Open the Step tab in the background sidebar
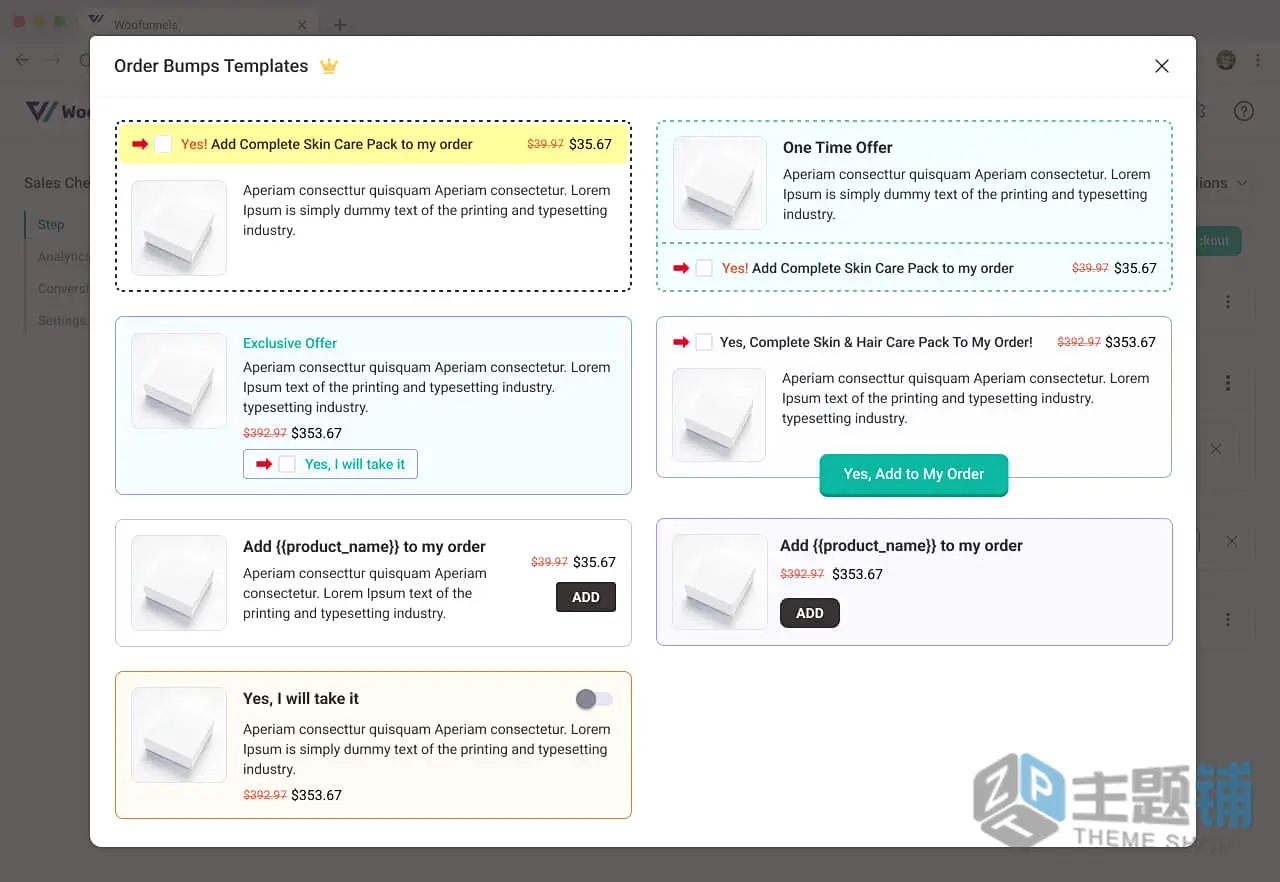The image size is (1280, 882). point(51,225)
